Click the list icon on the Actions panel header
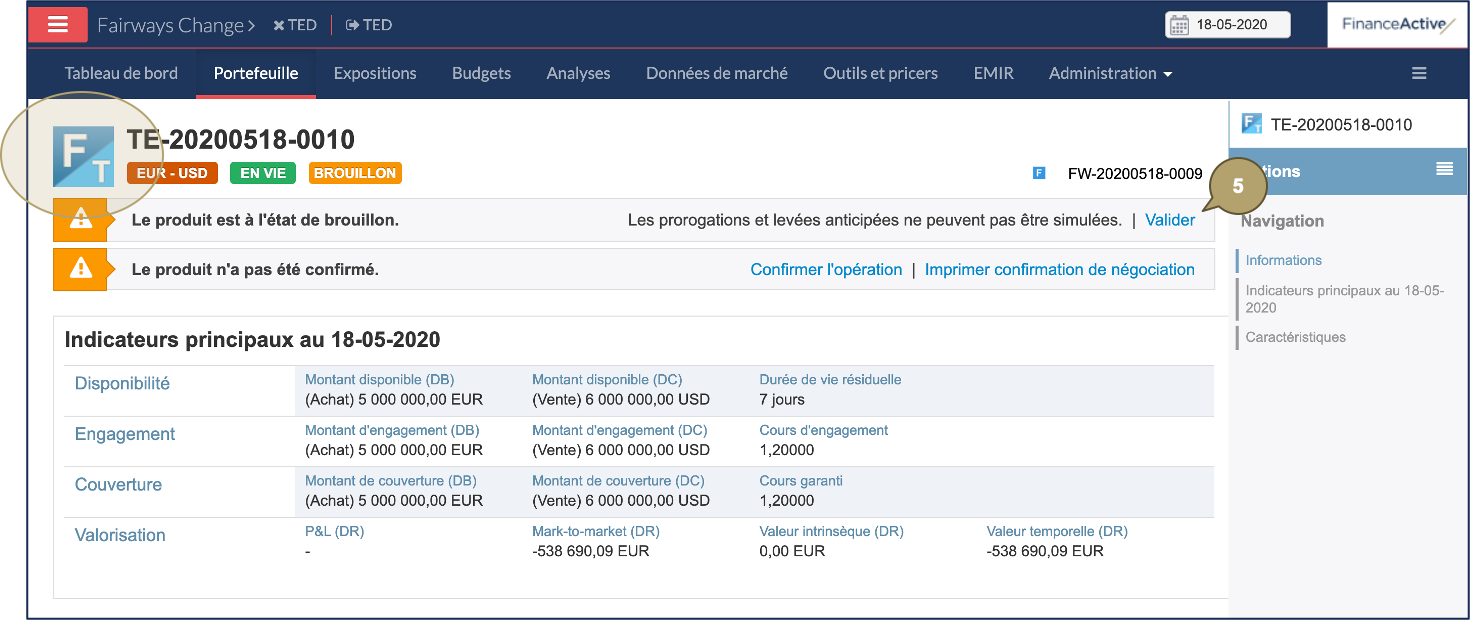The image size is (1470, 620). [x=1444, y=169]
